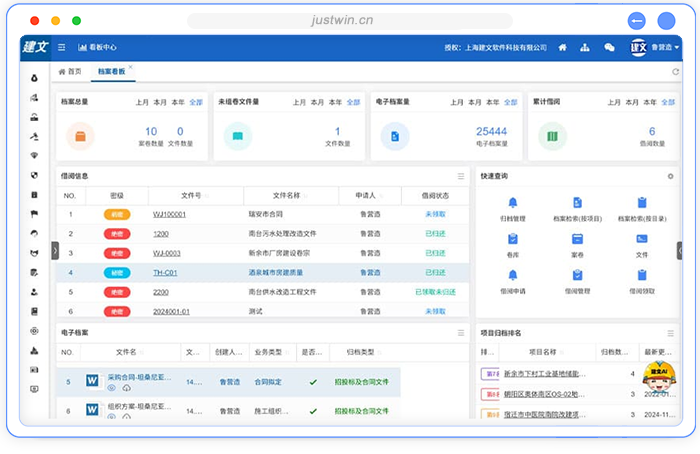Open the 借阅信息 panel options menu

(x=461, y=176)
